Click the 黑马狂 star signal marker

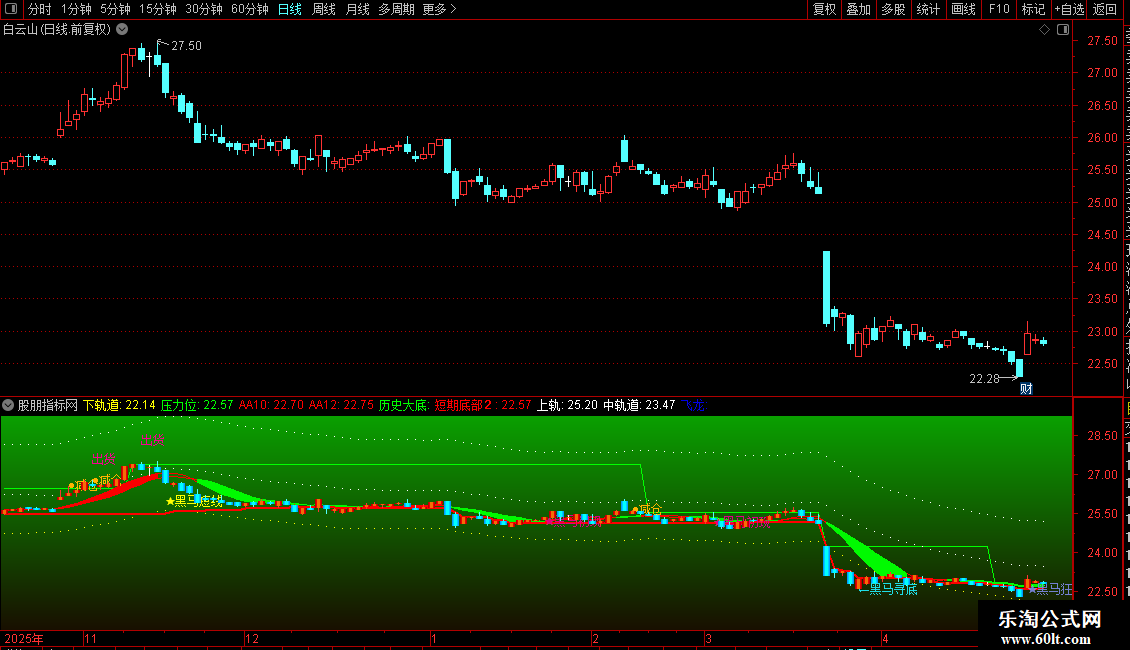click(x=1051, y=589)
